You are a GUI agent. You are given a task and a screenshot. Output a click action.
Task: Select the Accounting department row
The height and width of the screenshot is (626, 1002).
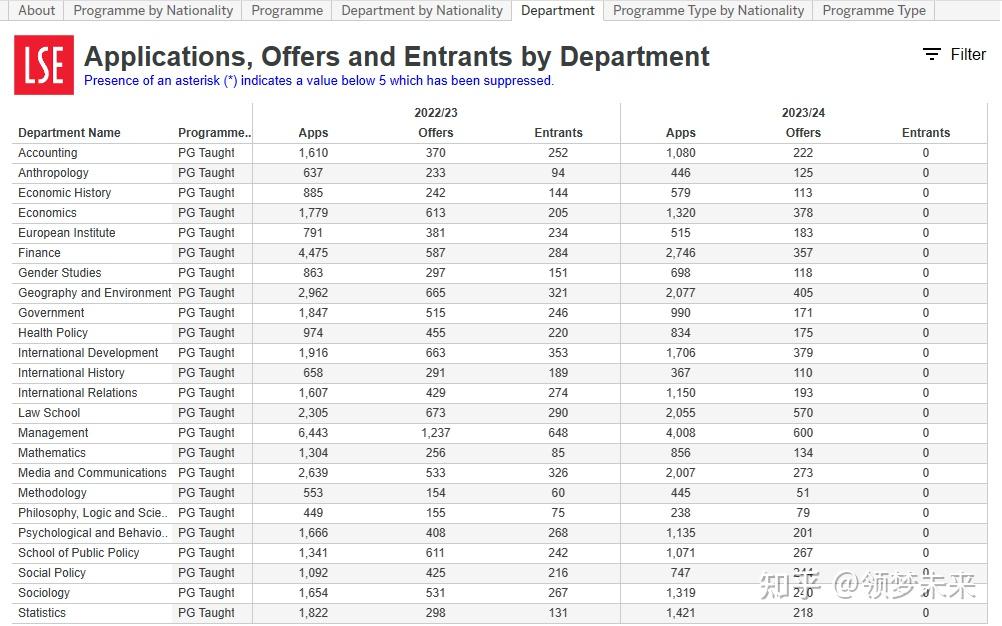(48, 153)
